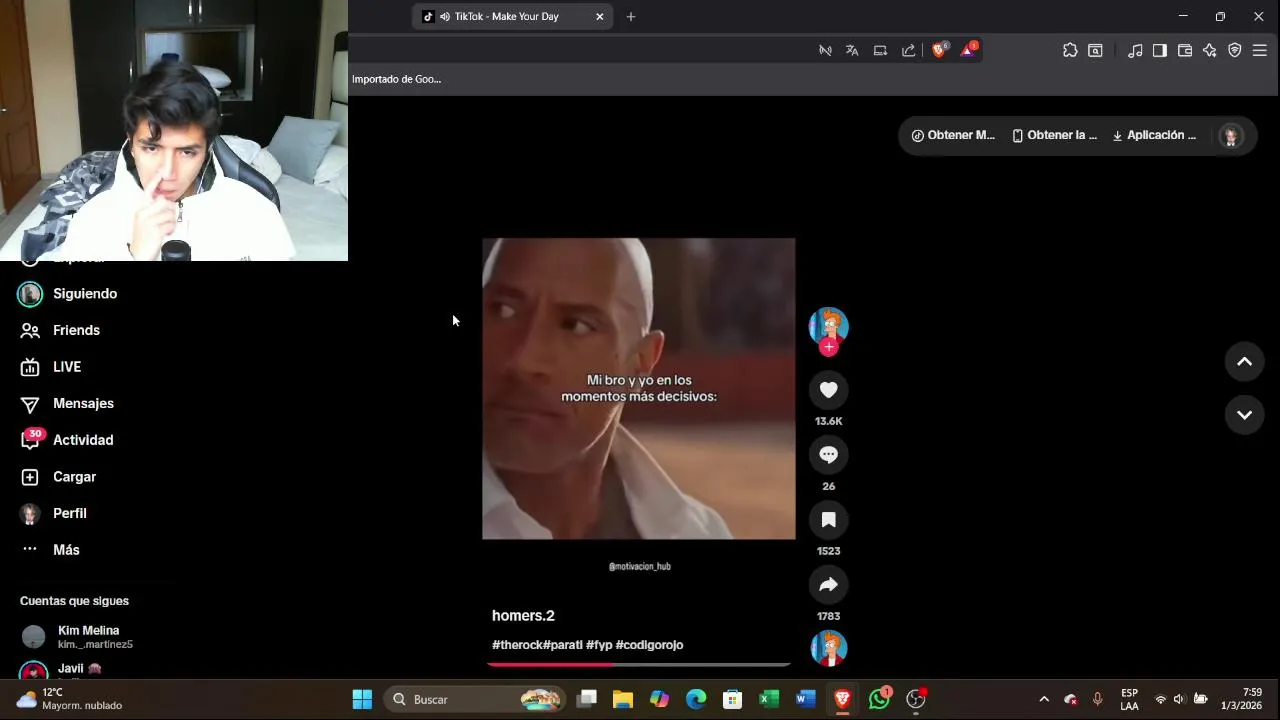The width and height of the screenshot is (1280, 720).
Task: Open the #fyp hashtag
Action: point(599,645)
